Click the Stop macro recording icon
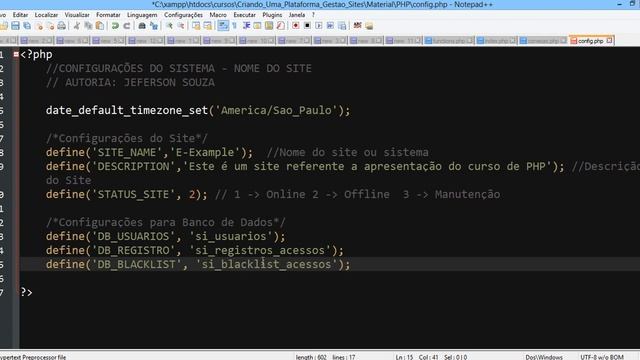 tap(307, 26)
